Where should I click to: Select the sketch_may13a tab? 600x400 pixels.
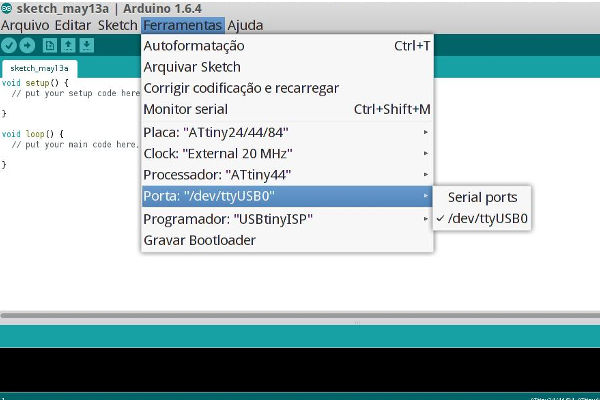(39, 69)
